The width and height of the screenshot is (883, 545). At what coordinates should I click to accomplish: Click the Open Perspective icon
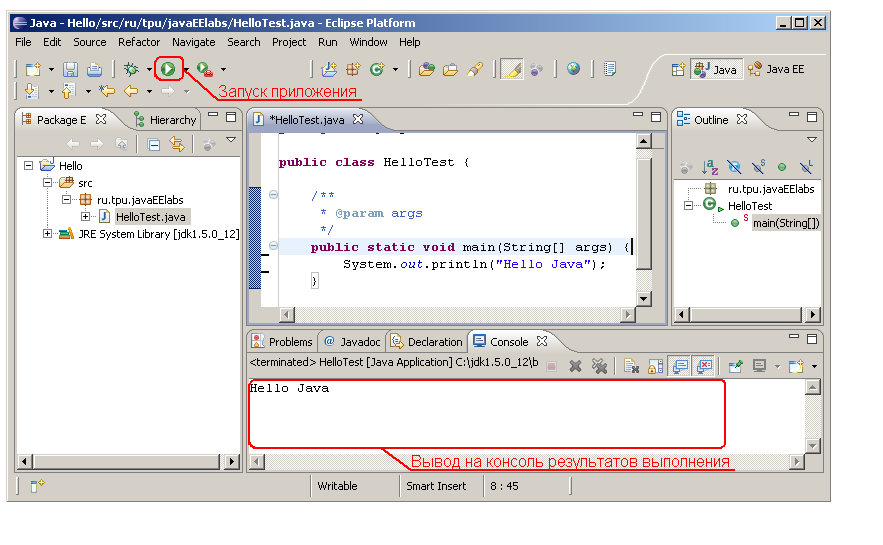[x=678, y=69]
